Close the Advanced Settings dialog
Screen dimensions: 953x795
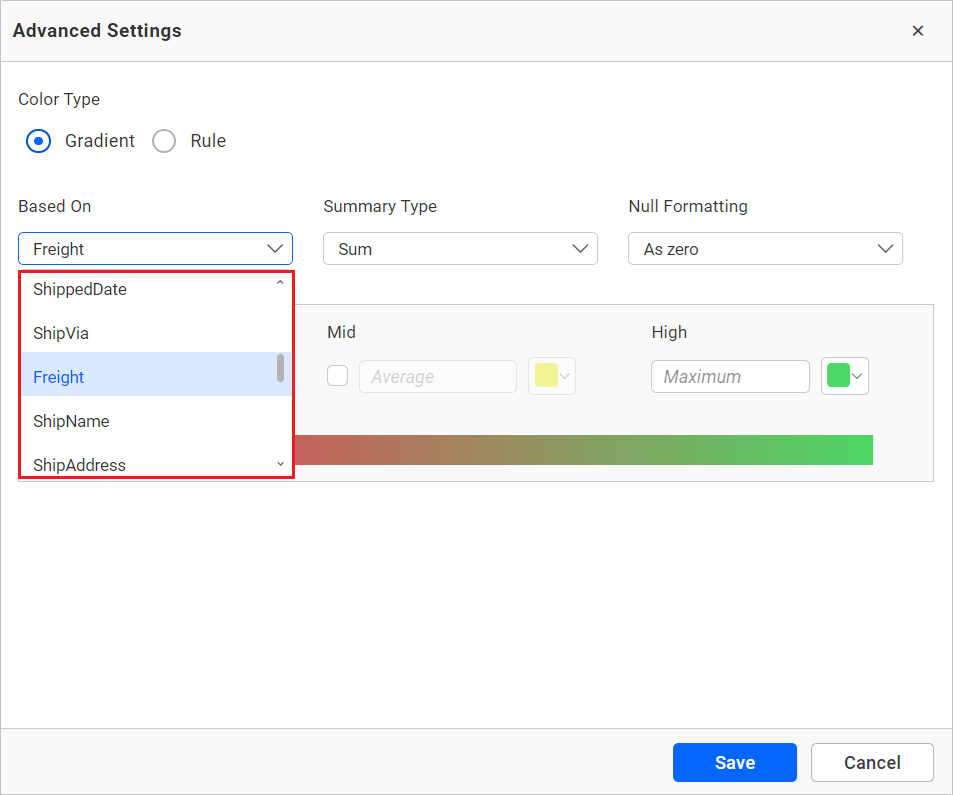tap(917, 31)
